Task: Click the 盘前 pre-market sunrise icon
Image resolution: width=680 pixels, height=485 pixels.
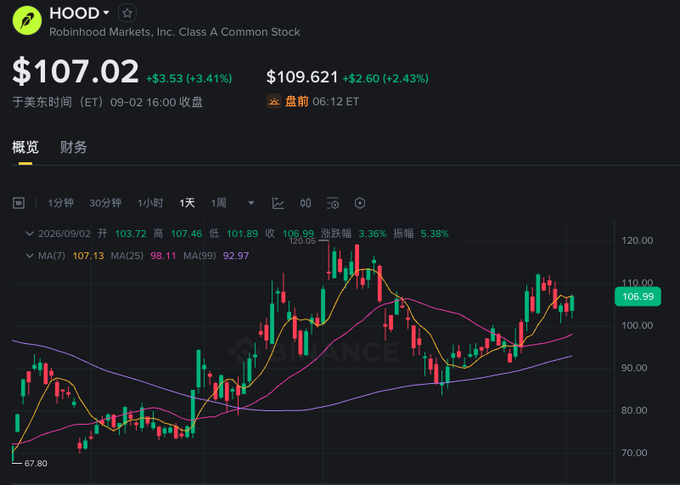Action: coord(274,102)
